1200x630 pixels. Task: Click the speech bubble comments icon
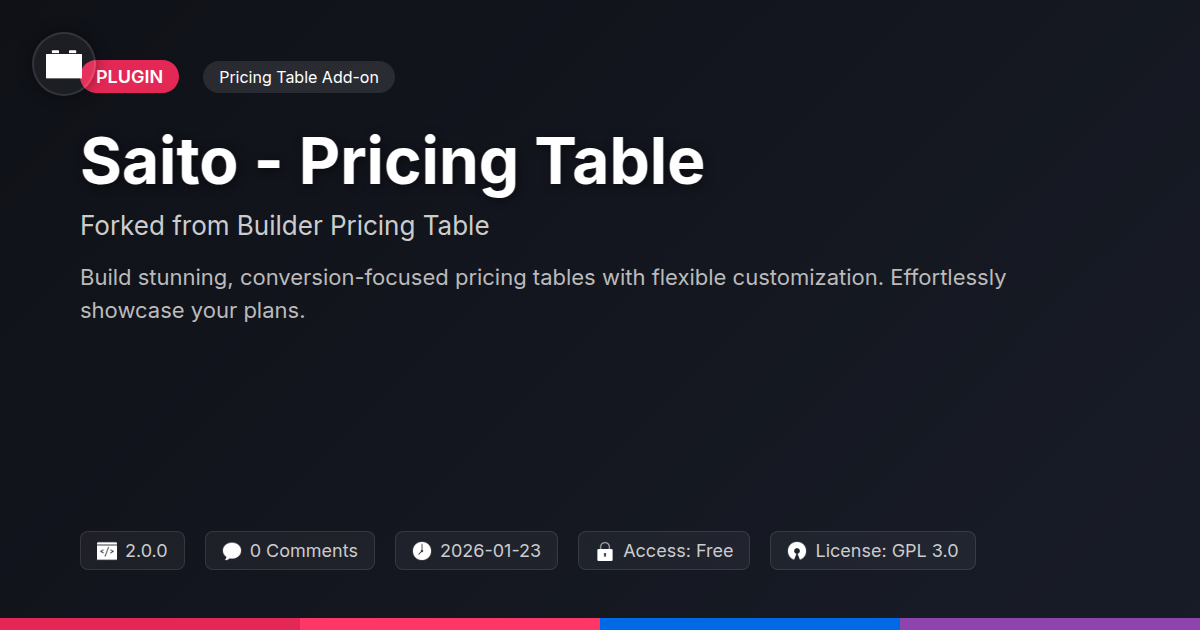[x=232, y=551]
